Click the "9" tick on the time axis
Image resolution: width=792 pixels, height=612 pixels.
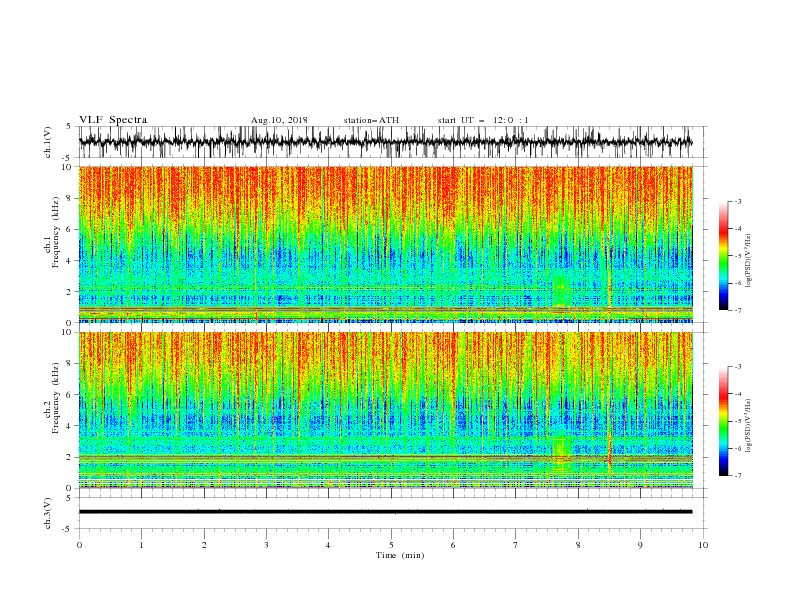point(640,545)
